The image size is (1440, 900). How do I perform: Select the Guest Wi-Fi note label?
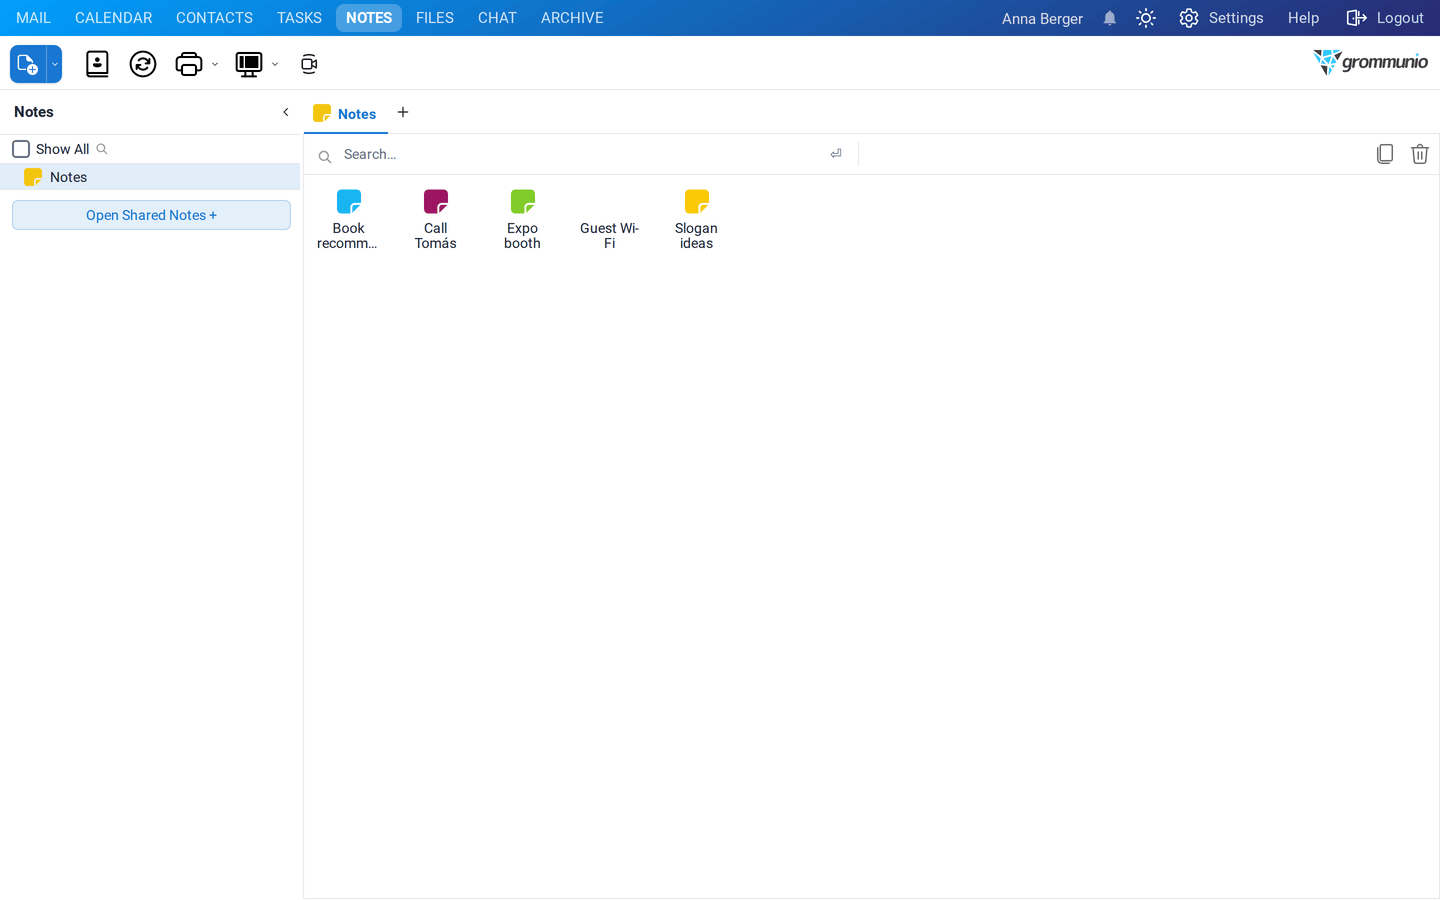tap(610, 236)
